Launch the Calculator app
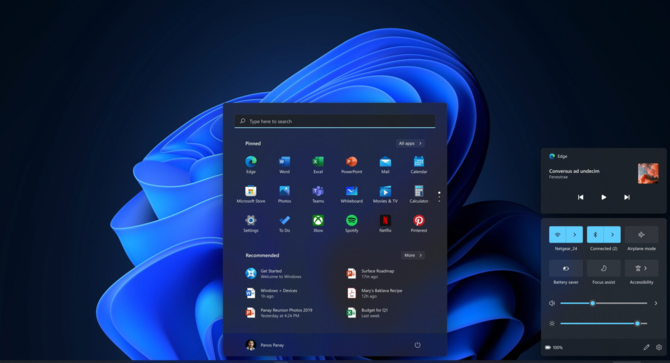670x363 pixels. coord(419,194)
